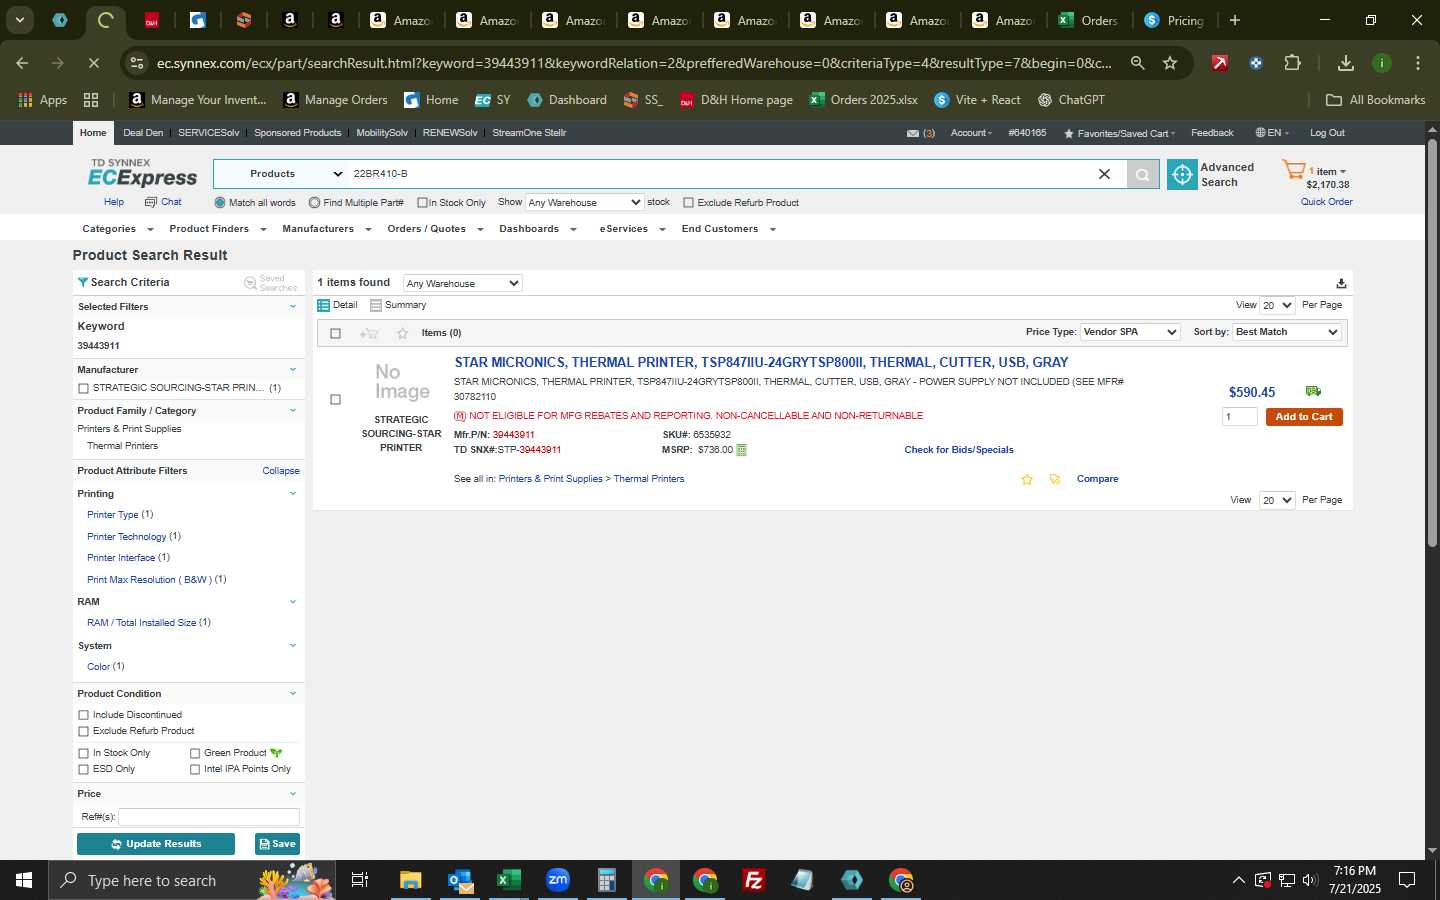Toggle top Exclude Refurb Product checkbox
1440x900 pixels.
click(688, 203)
